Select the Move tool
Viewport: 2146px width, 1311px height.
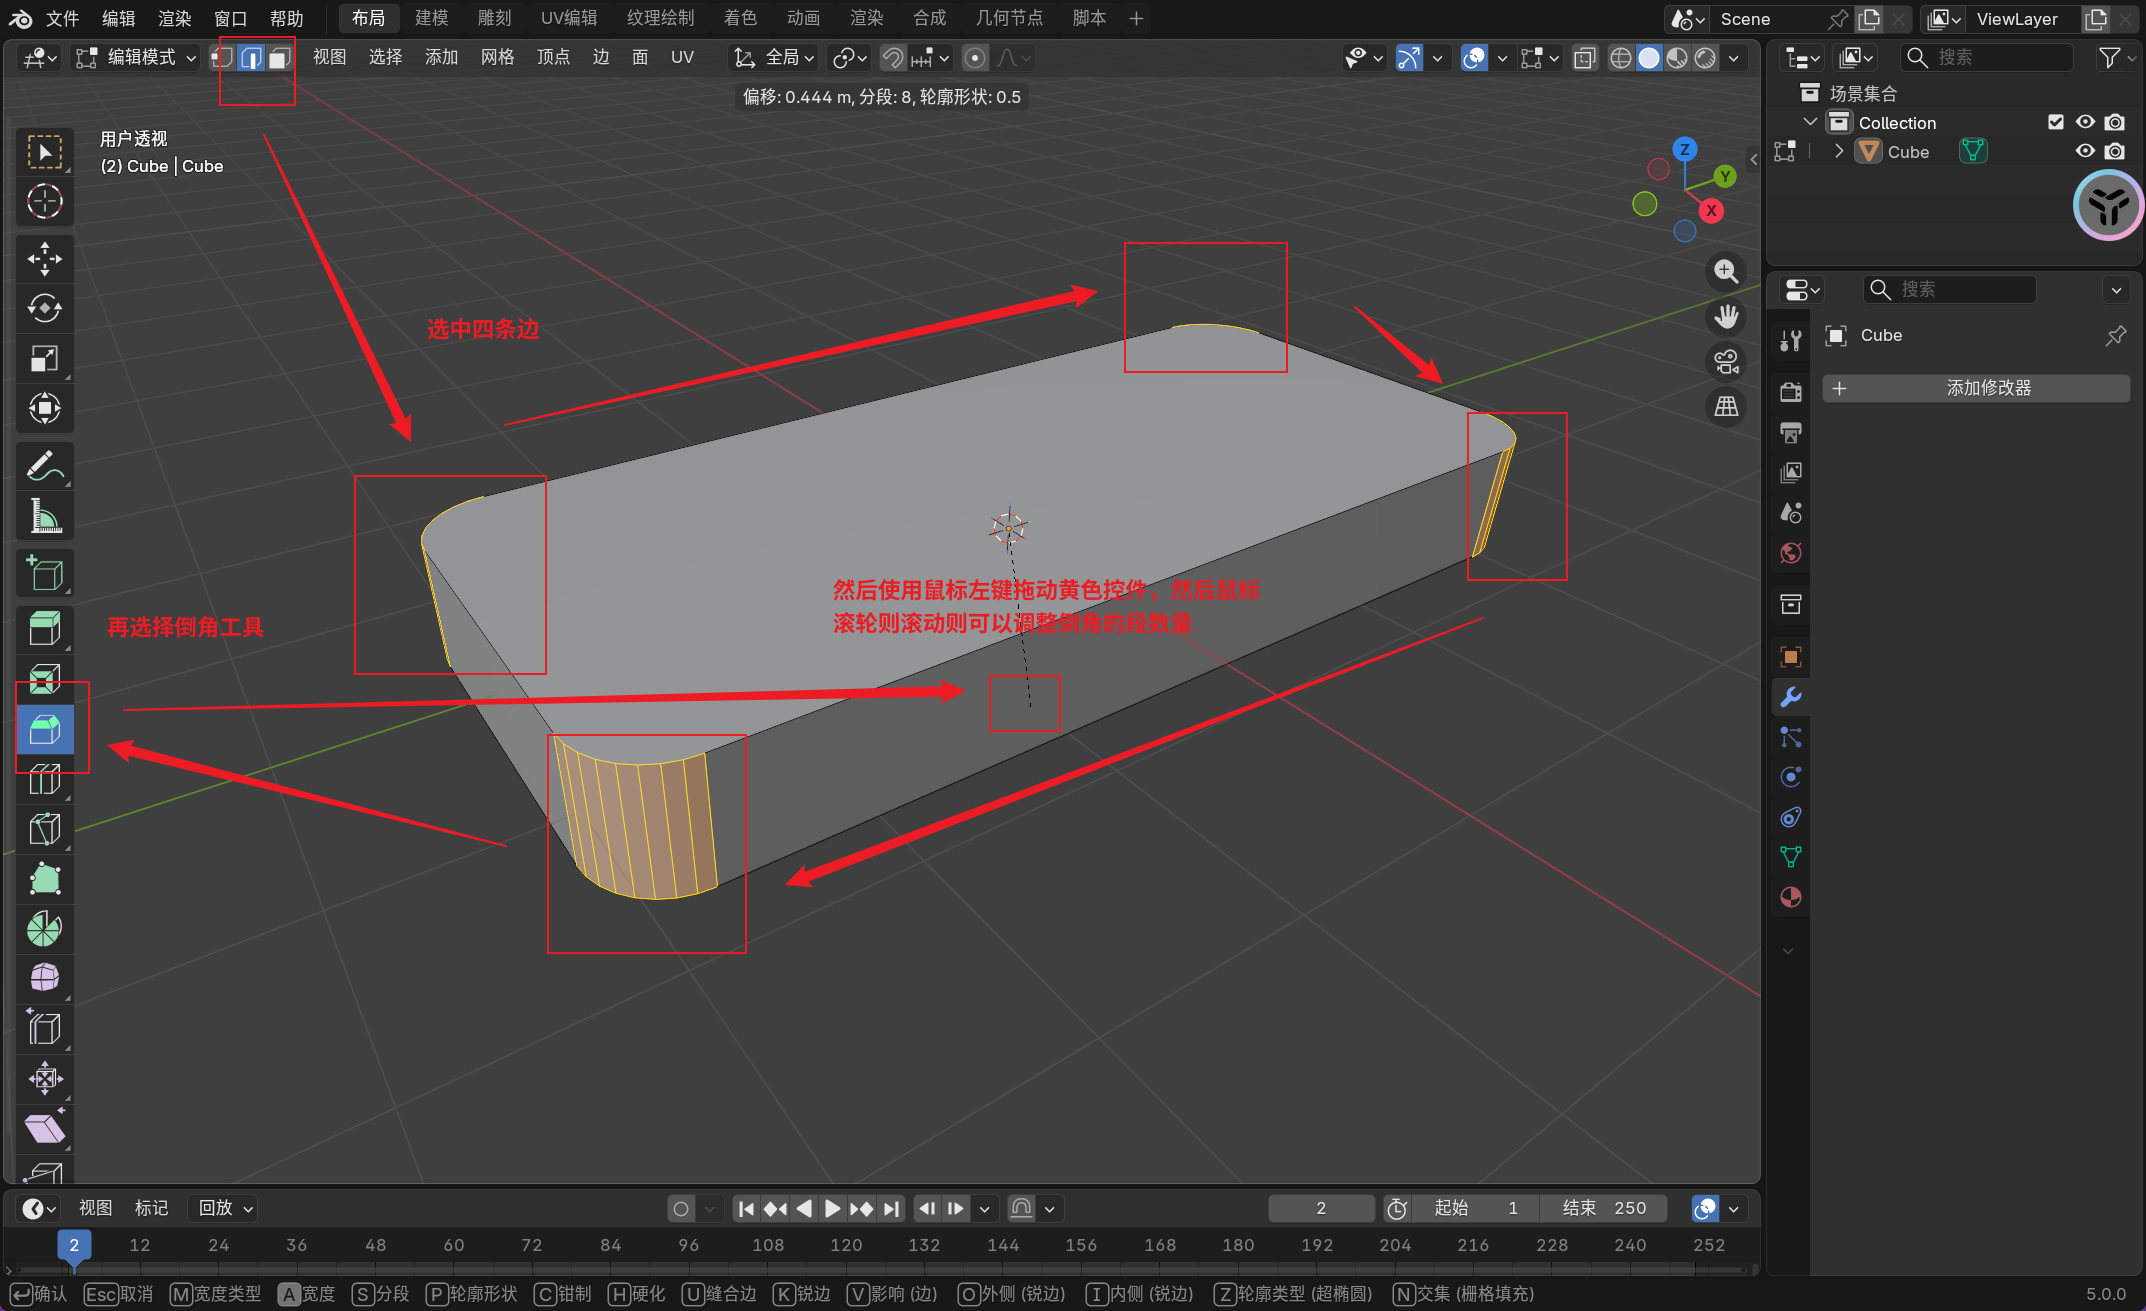pyautogui.click(x=45, y=259)
